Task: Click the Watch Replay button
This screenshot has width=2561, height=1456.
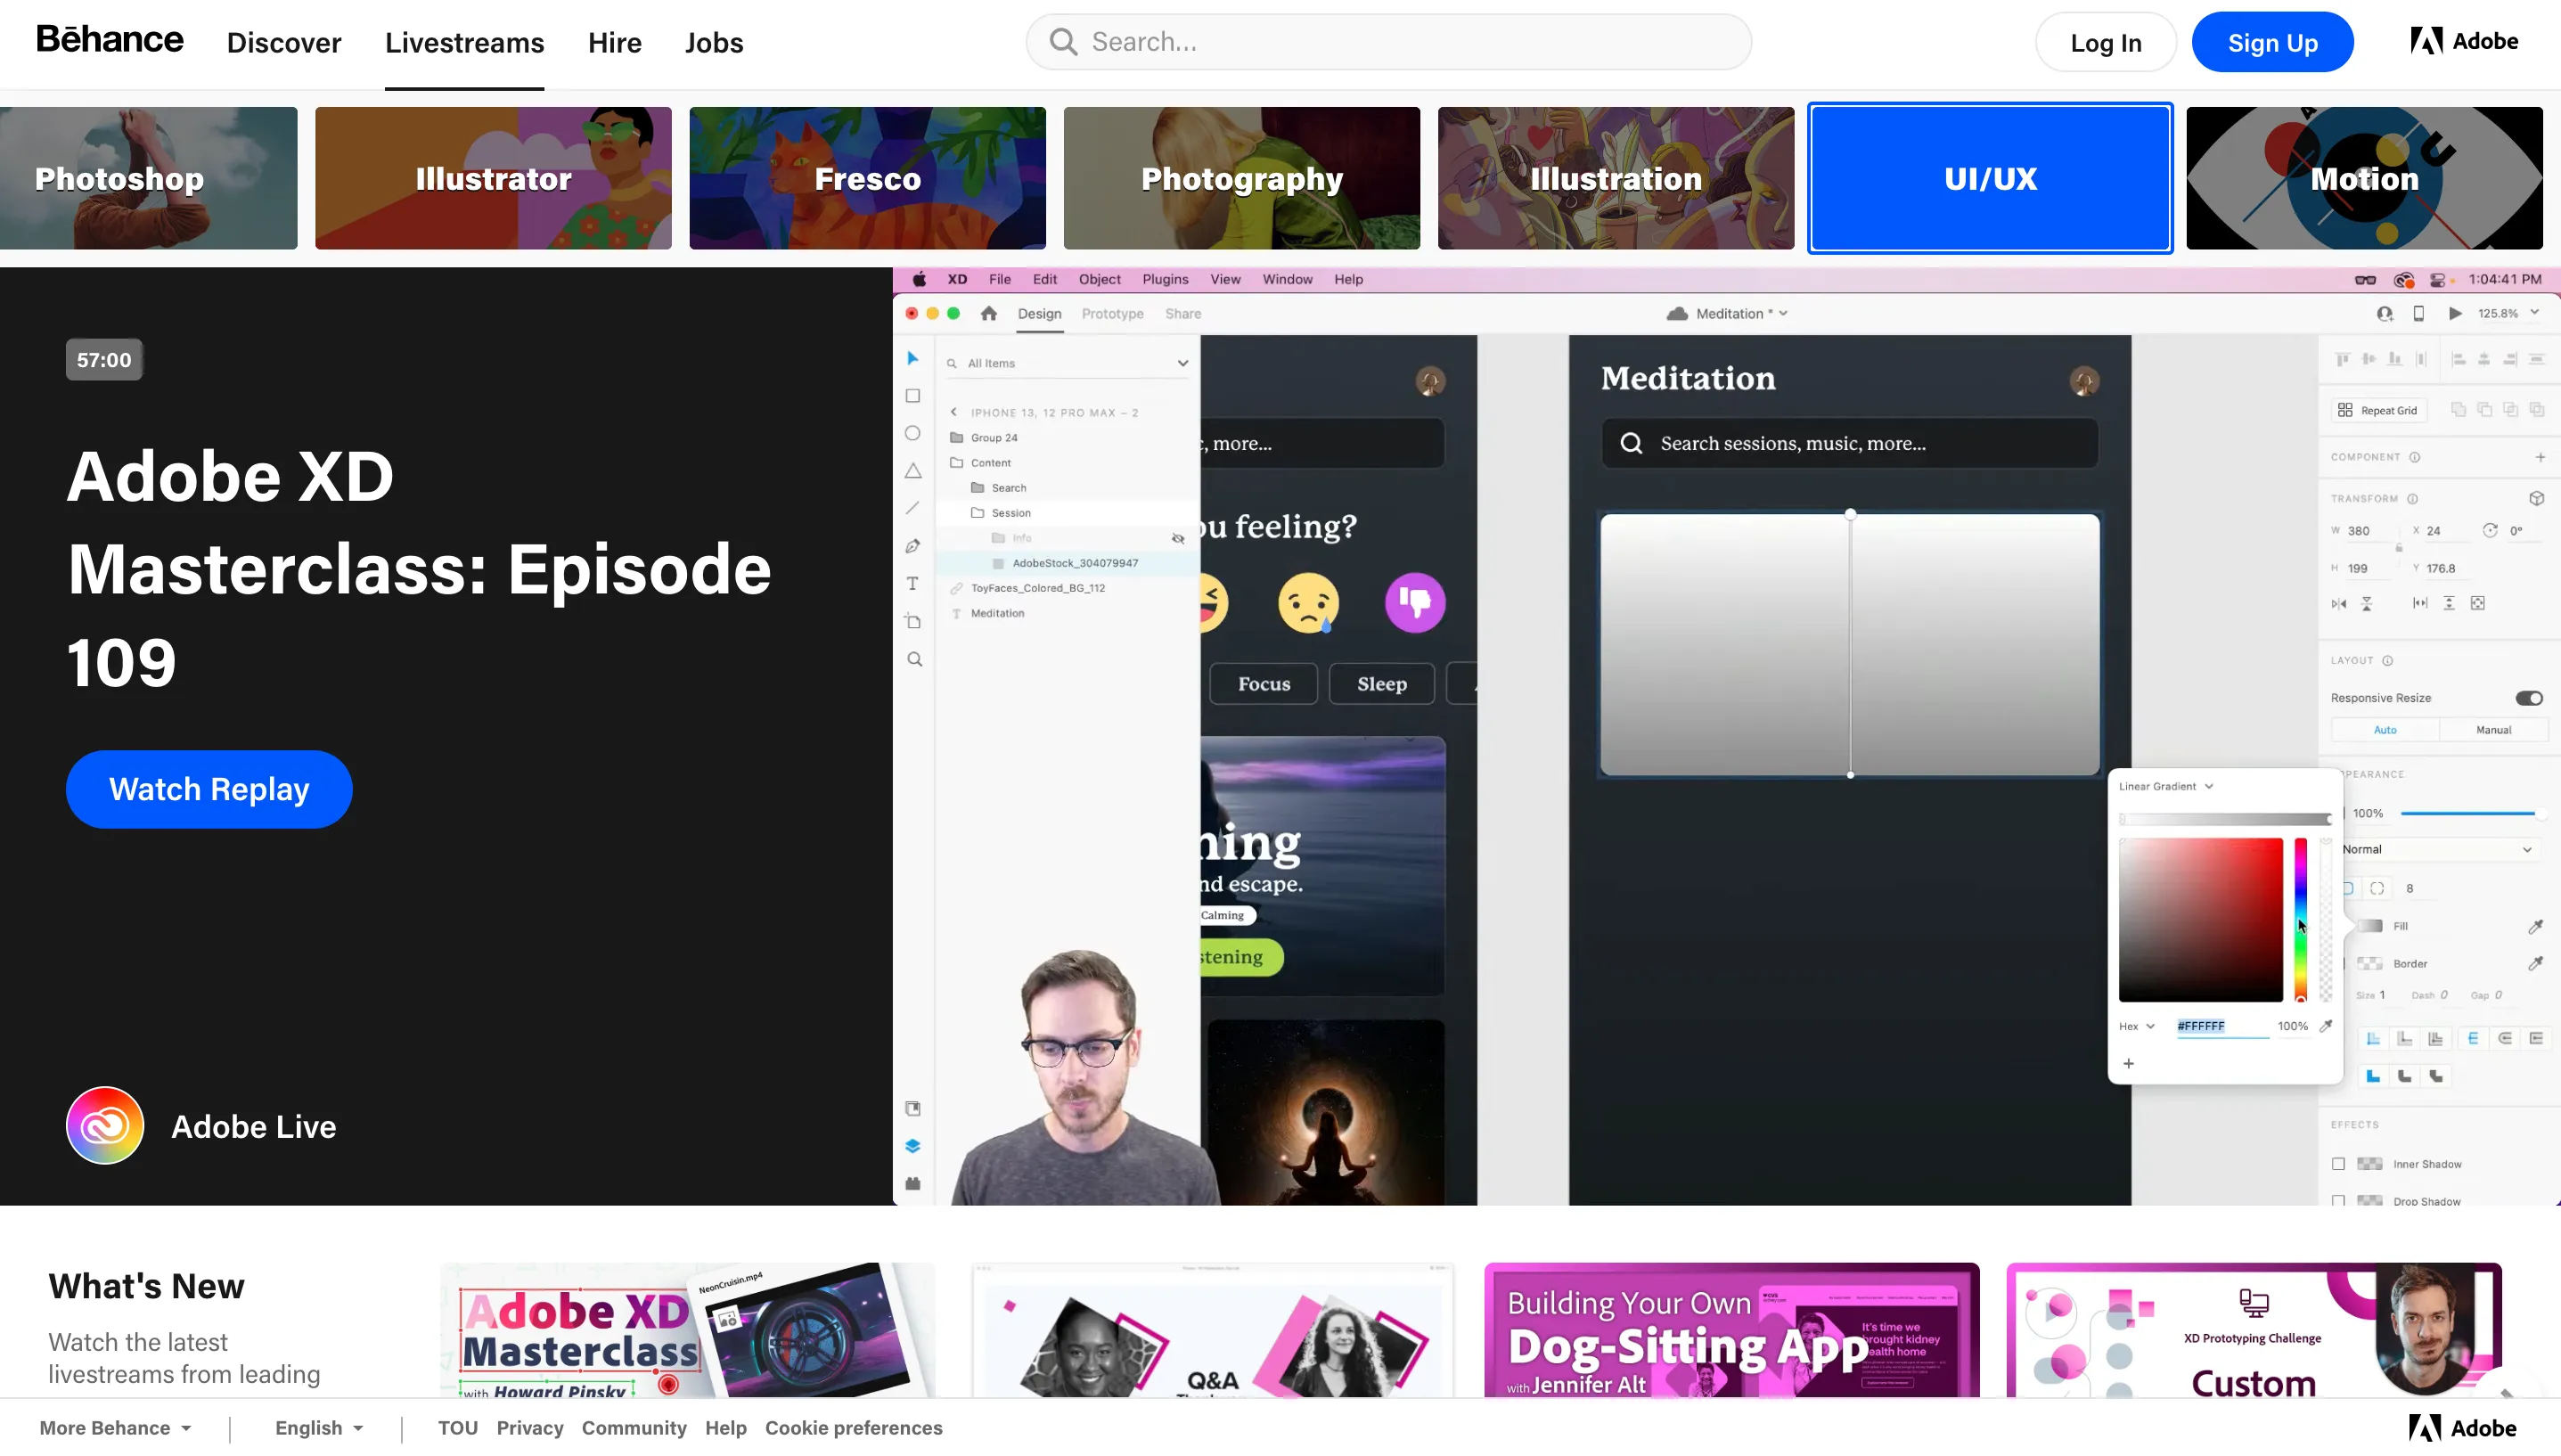Action: tap(209, 789)
